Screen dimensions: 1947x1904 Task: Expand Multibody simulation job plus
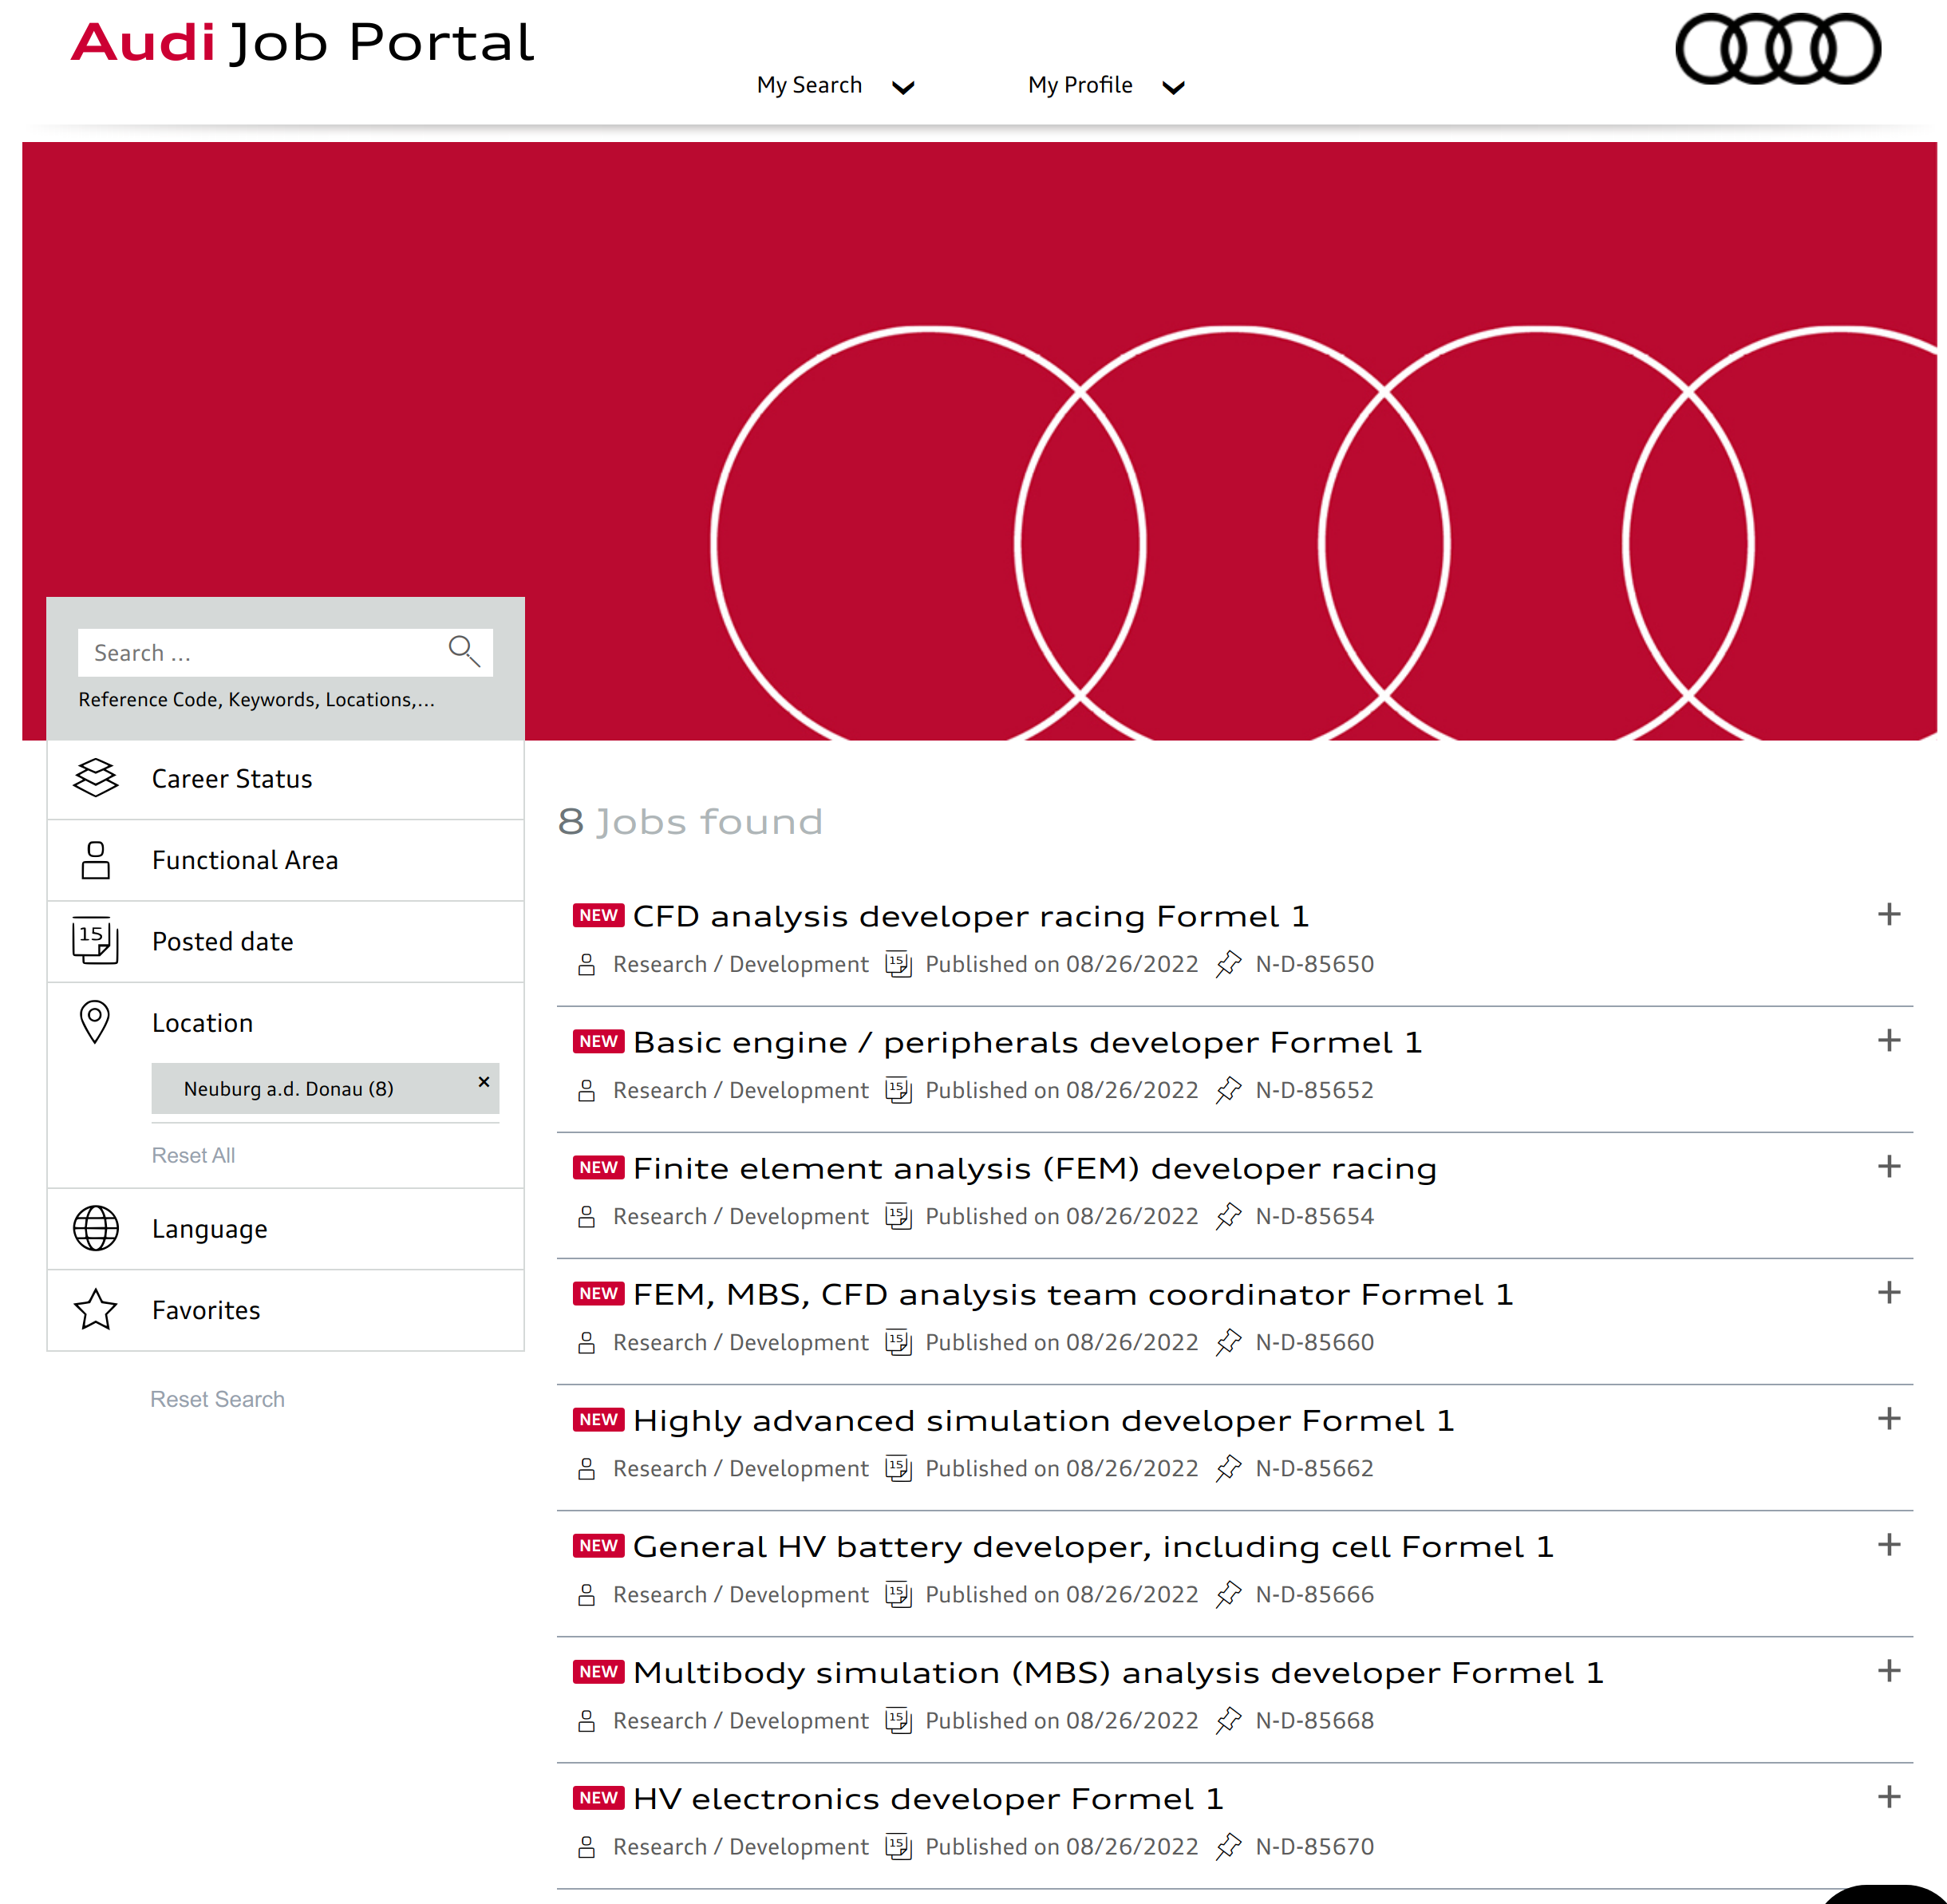click(x=1889, y=1670)
